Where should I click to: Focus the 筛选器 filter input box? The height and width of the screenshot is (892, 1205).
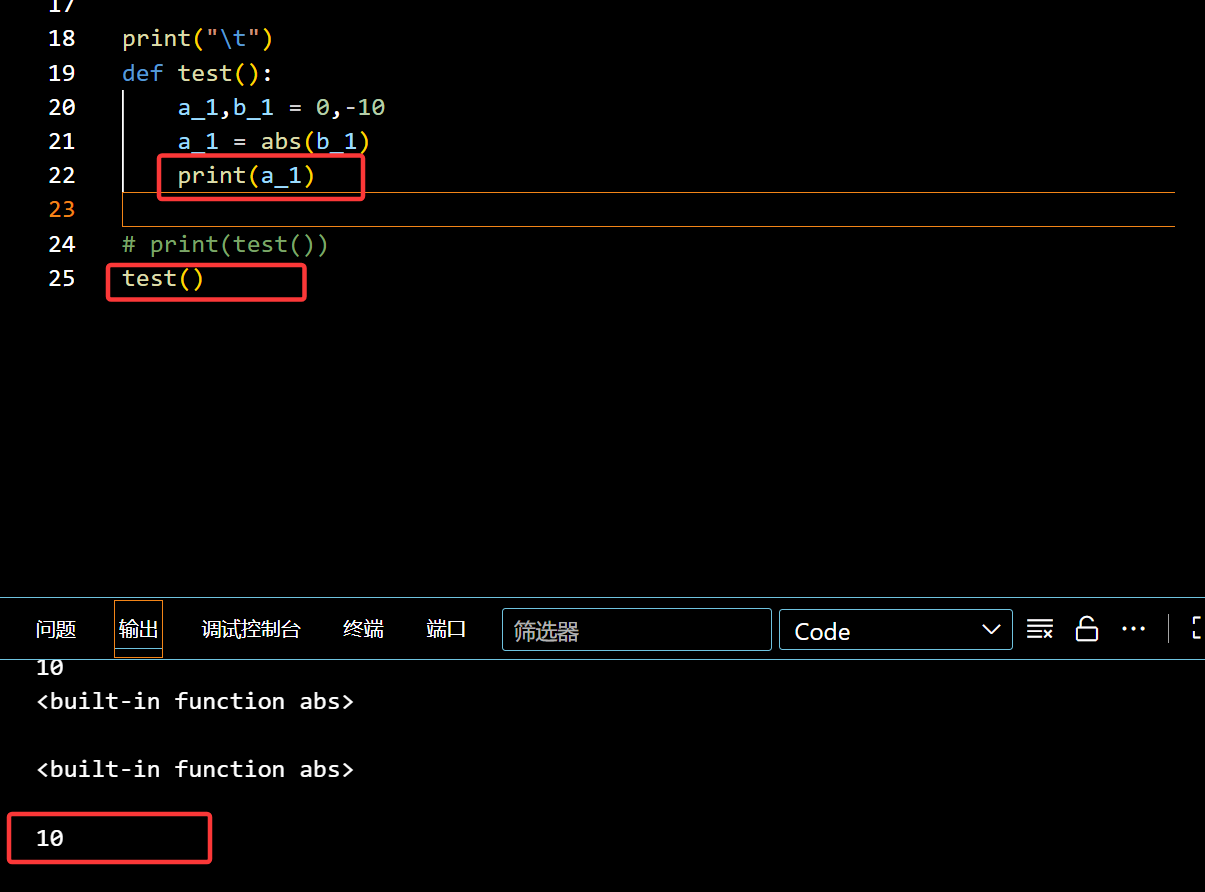[636, 631]
